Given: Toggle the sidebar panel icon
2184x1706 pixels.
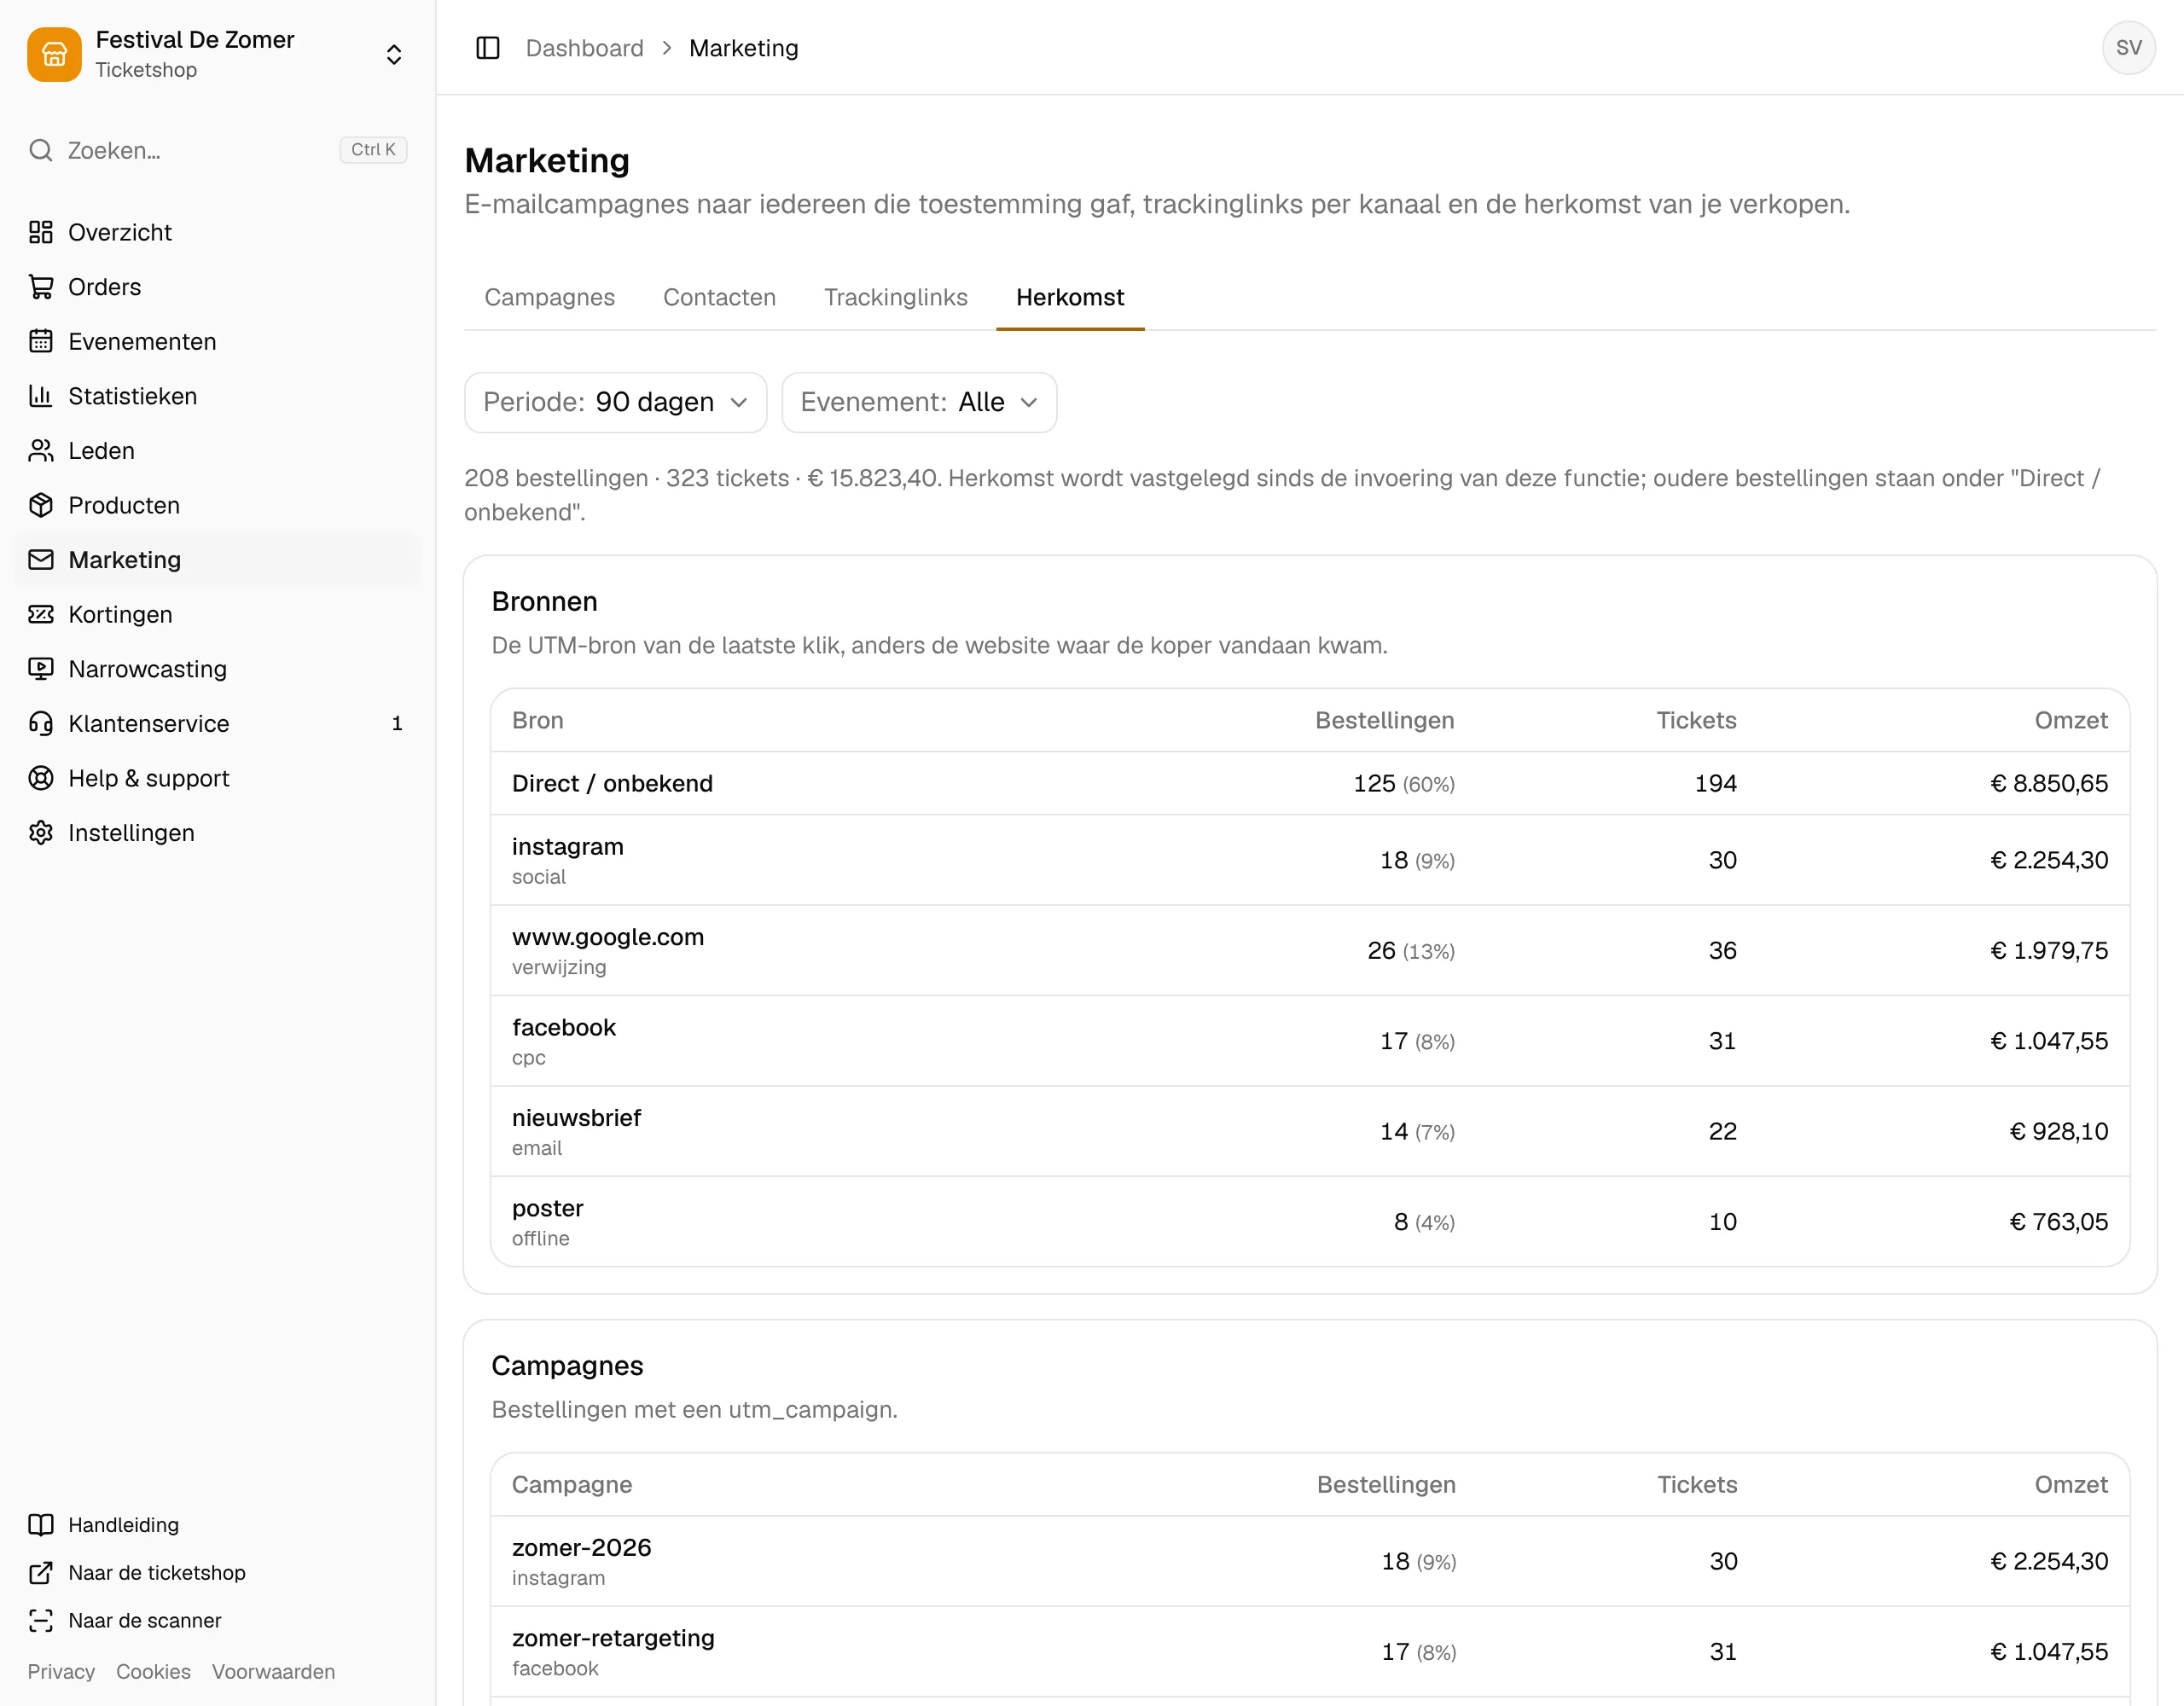Looking at the screenshot, I should 488,48.
